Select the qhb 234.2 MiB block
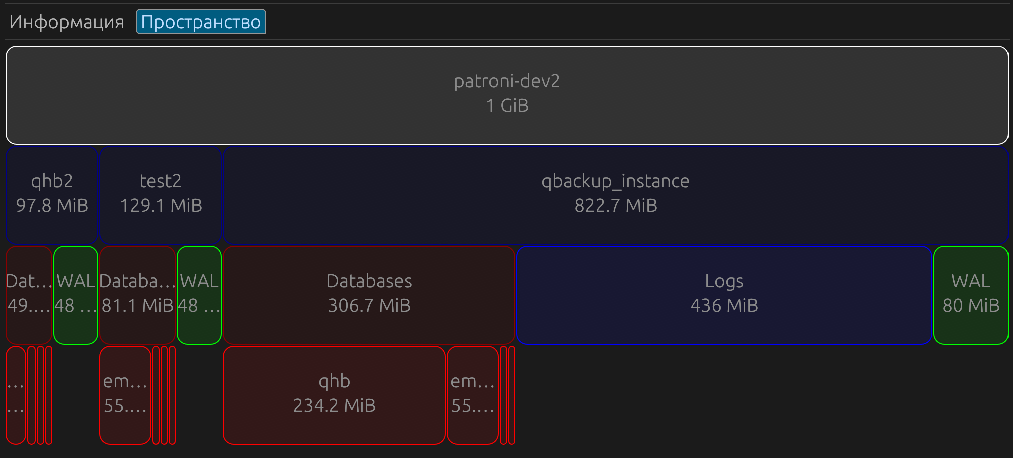The width and height of the screenshot is (1013, 458). click(x=334, y=394)
